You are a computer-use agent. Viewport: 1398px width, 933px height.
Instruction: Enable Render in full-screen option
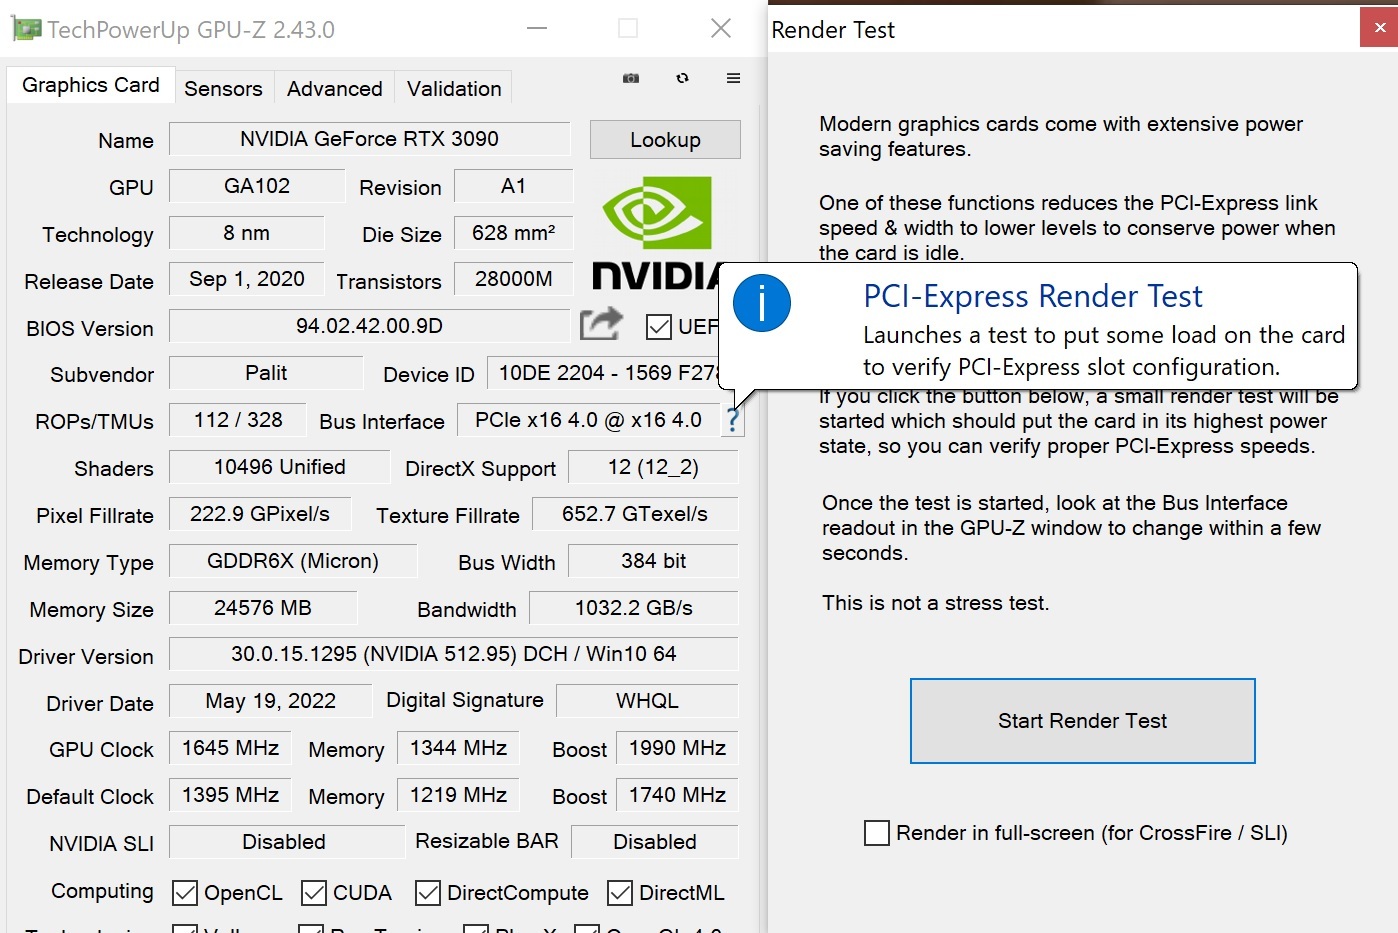[877, 833]
